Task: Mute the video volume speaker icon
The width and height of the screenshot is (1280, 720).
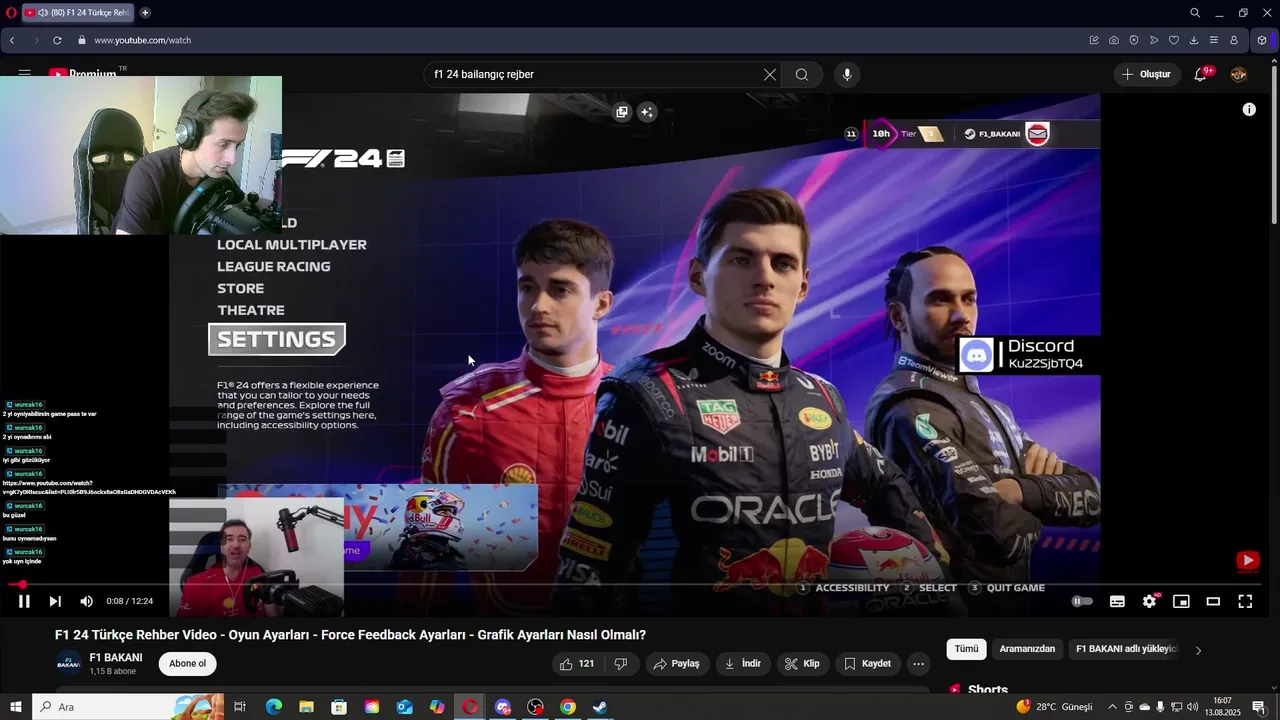Action: (x=86, y=601)
